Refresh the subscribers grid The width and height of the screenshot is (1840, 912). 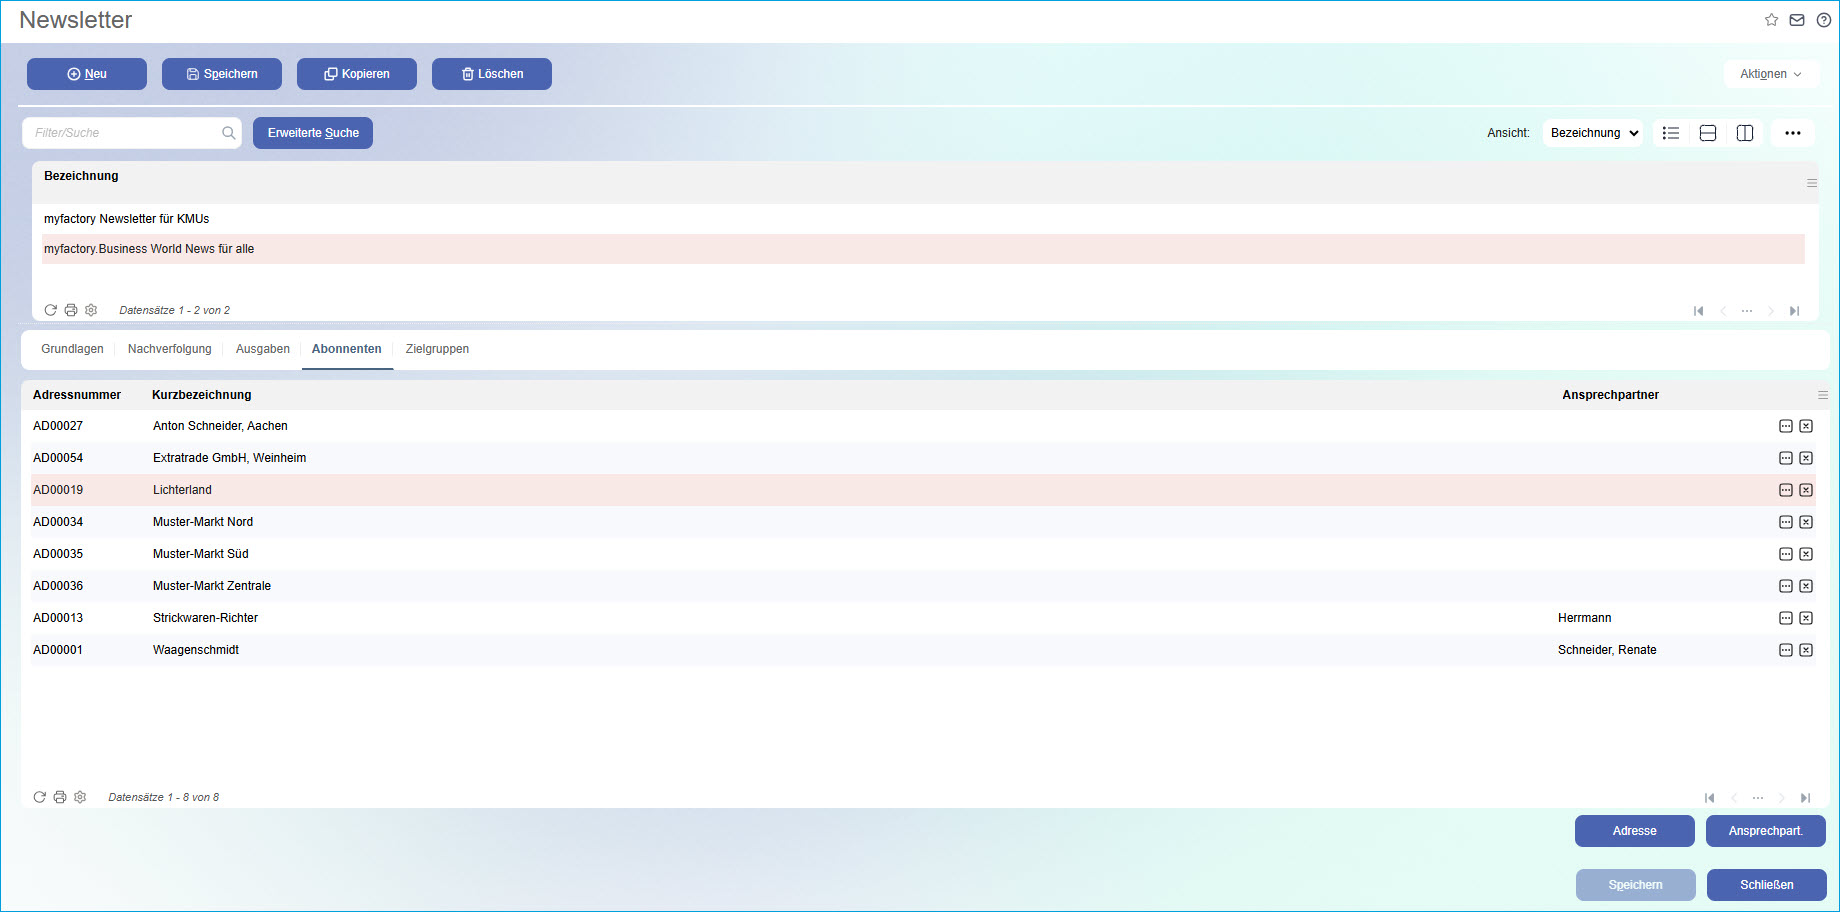pyautogui.click(x=40, y=797)
